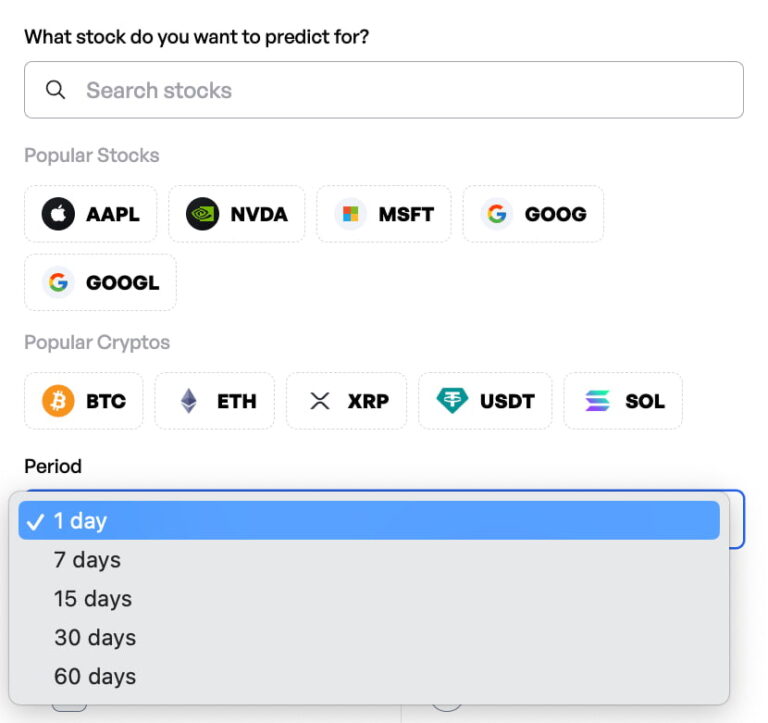Viewport: 768px width, 723px height.
Task: Choose 15 days from the Period list
Action: click(x=92, y=598)
